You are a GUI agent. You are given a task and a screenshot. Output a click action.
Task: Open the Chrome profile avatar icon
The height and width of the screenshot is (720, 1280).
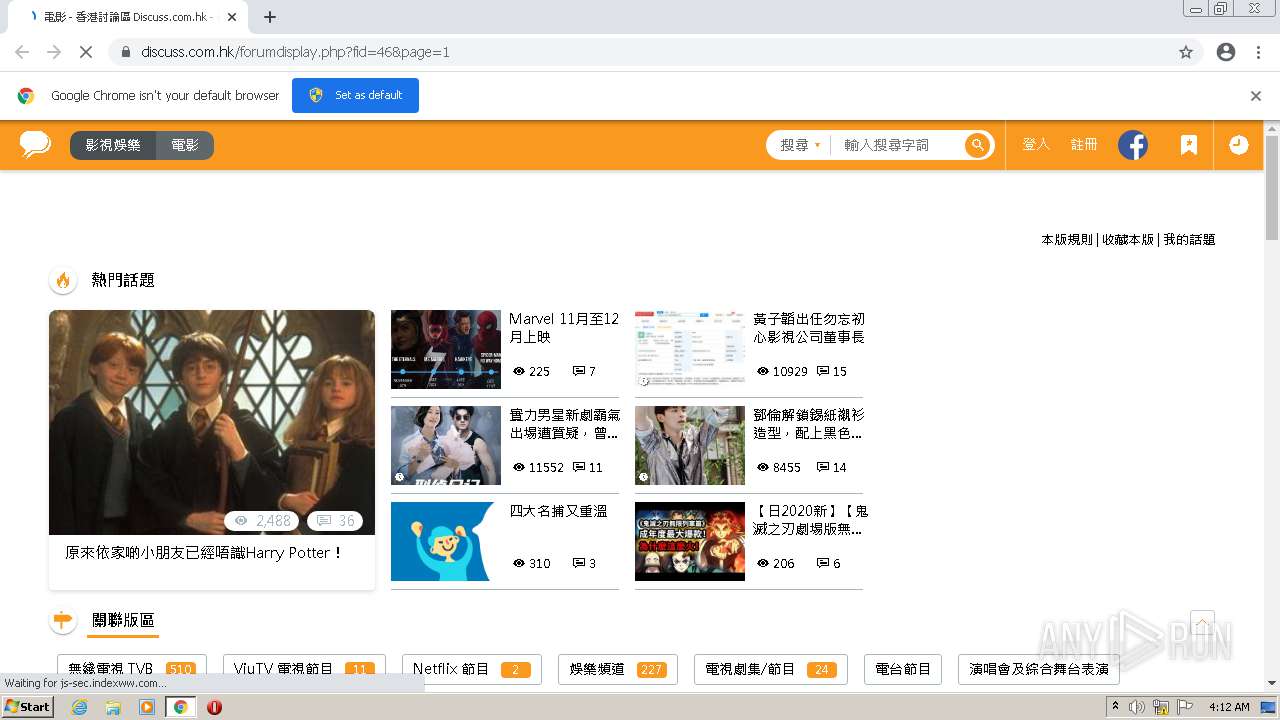1226,52
